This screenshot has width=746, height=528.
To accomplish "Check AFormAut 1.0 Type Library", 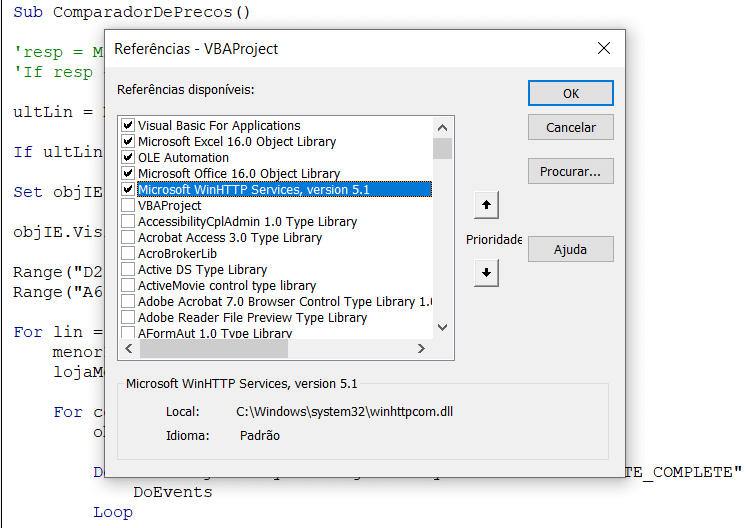I will tap(128, 332).
